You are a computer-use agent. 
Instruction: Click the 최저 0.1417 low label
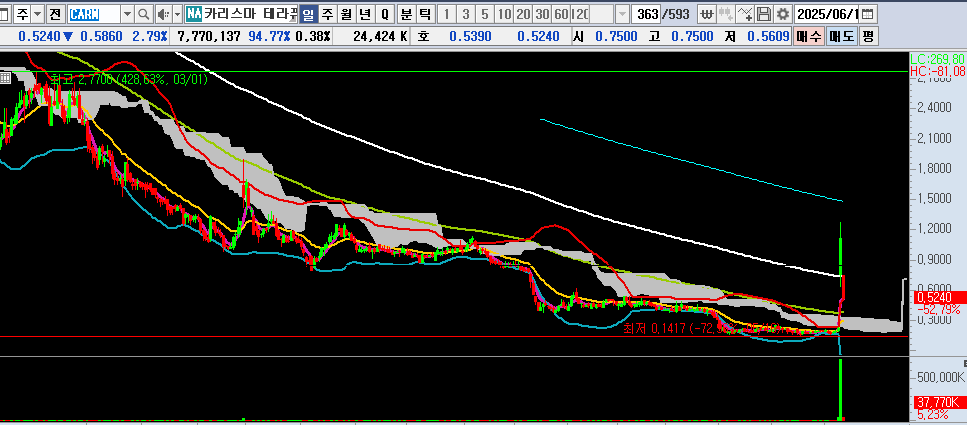[x=703, y=328]
